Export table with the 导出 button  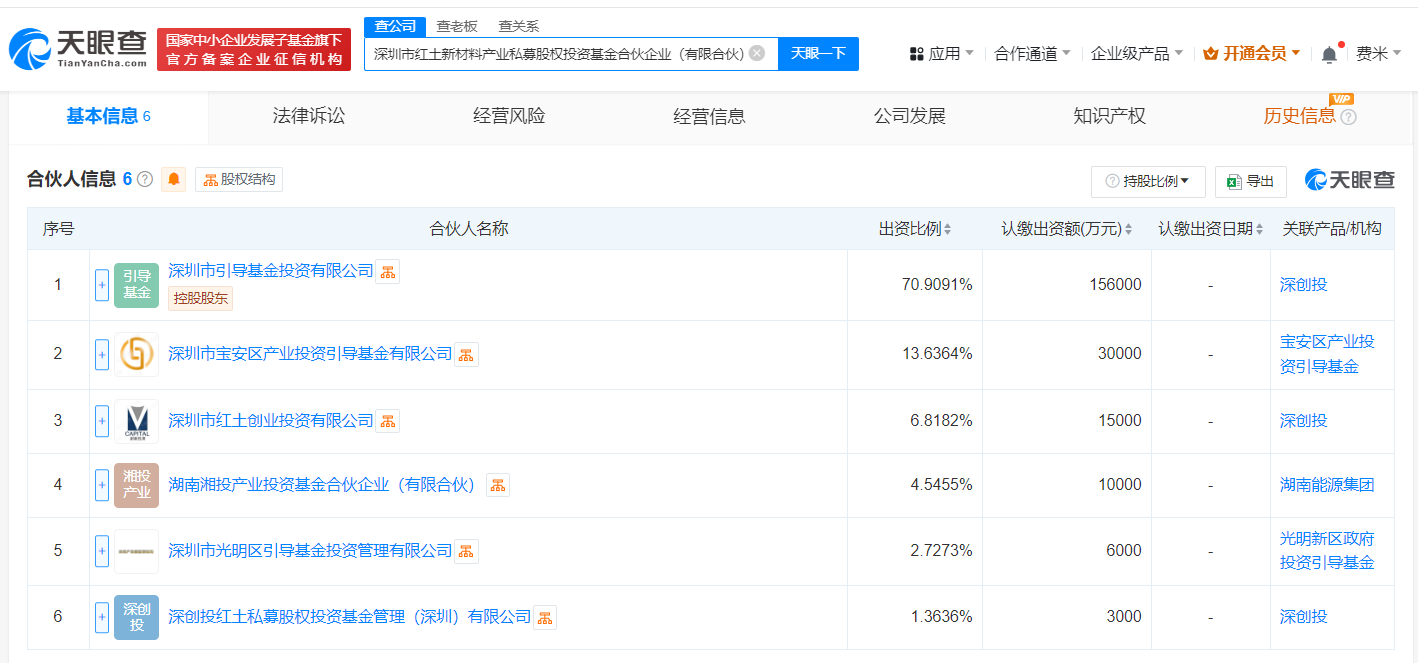[x=1250, y=181]
